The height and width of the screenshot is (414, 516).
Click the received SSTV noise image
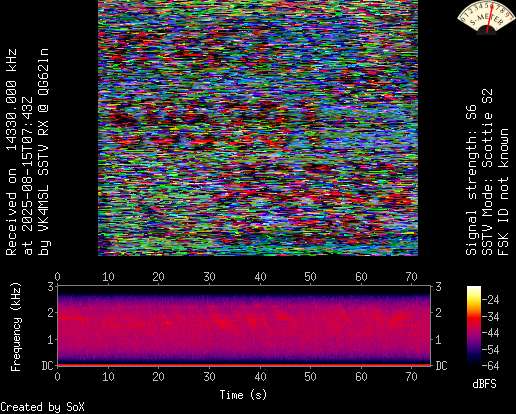(258, 128)
